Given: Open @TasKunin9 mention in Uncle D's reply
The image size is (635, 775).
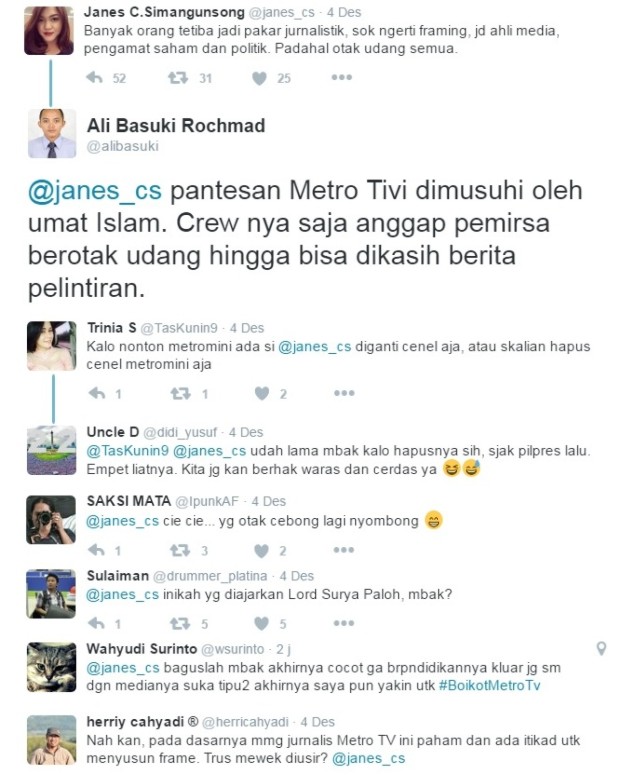Looking at the screenshot, I should tap(127, 451).
